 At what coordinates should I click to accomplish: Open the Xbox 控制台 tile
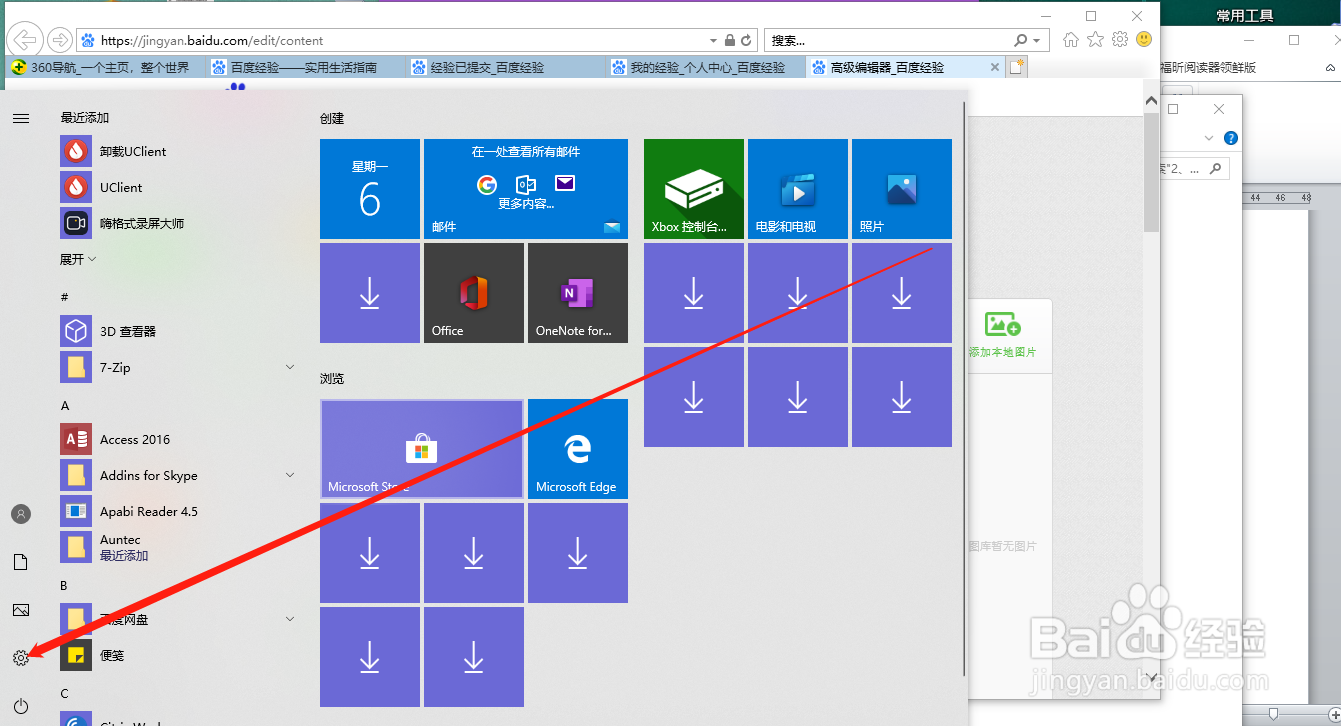(694, 189)
